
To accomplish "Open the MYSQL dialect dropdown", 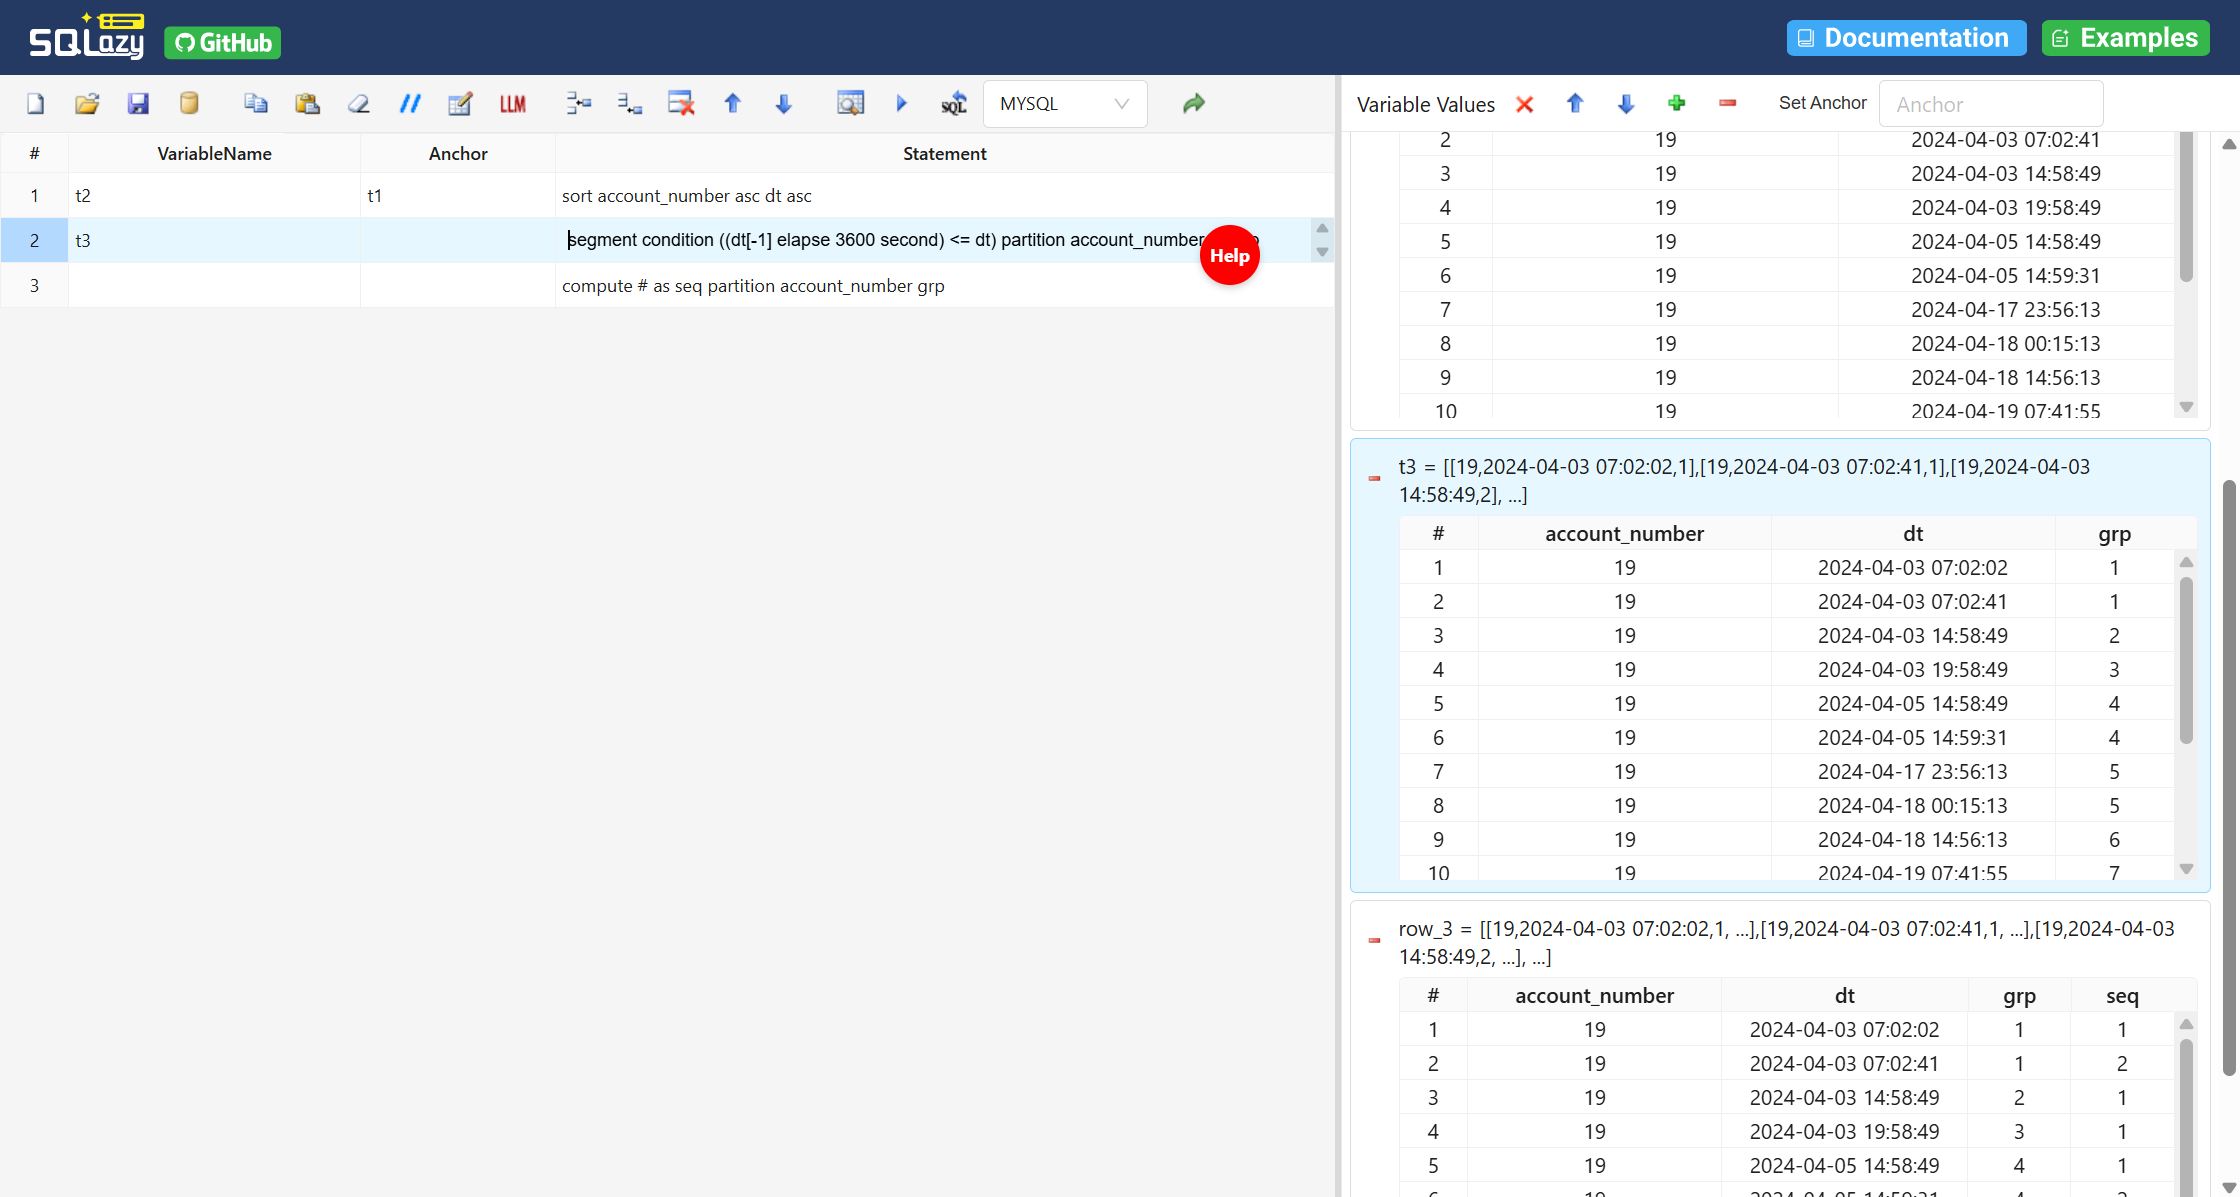I will click(x=1065, y=104).
